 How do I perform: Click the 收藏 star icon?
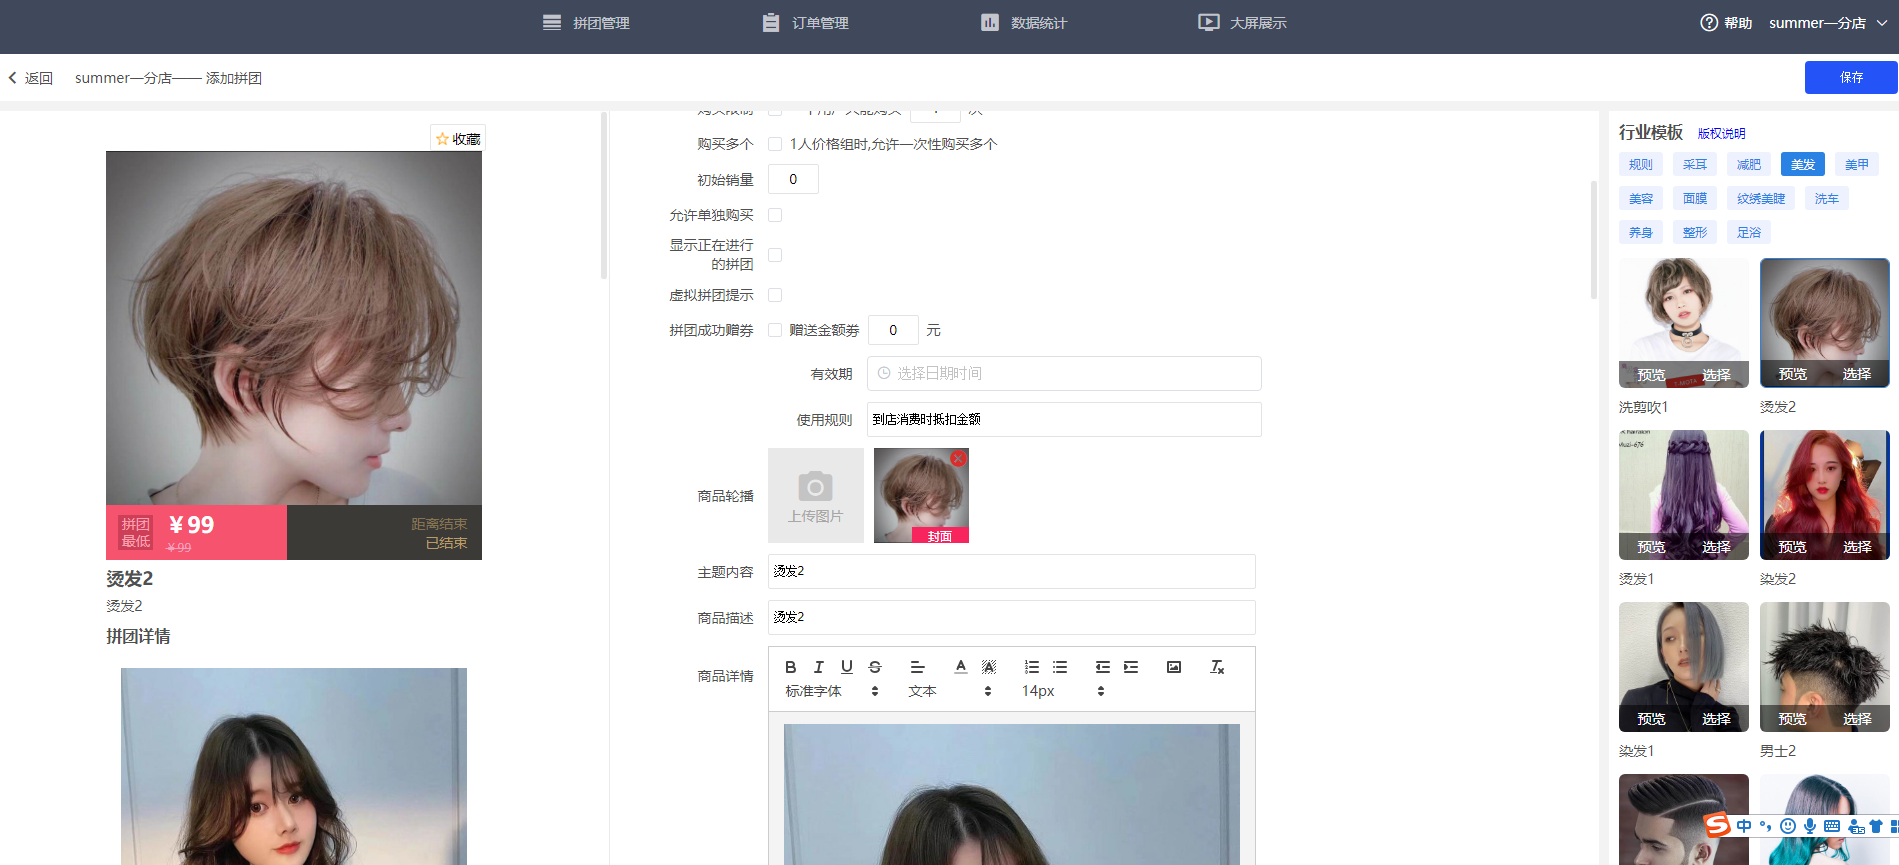(x=442, y=139)
